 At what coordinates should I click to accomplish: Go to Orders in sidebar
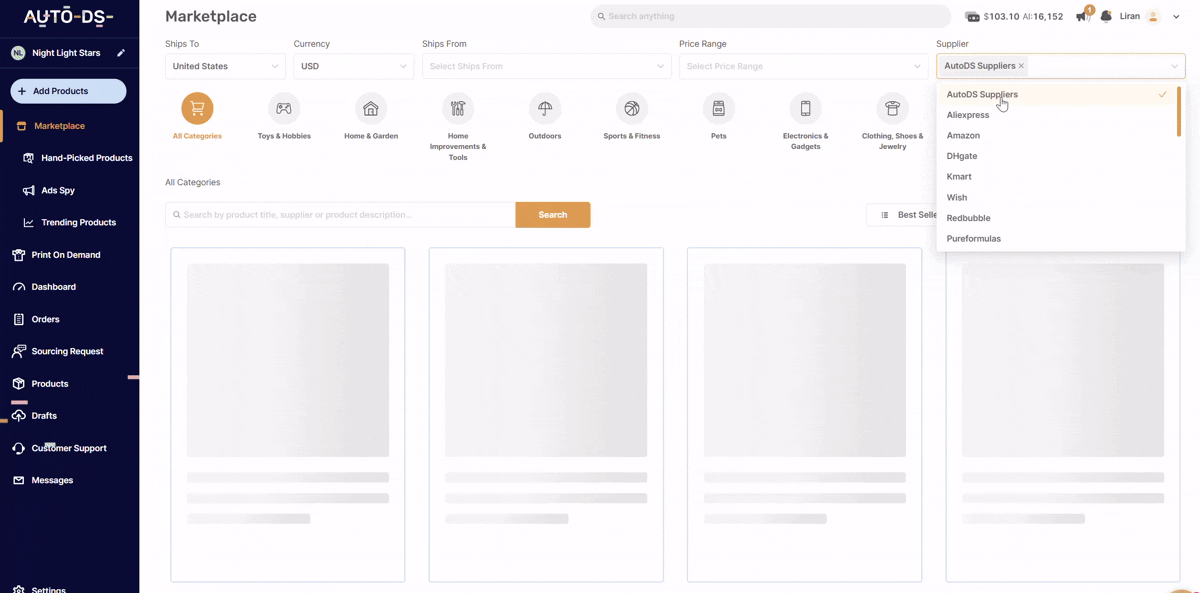tap(45, 319)
